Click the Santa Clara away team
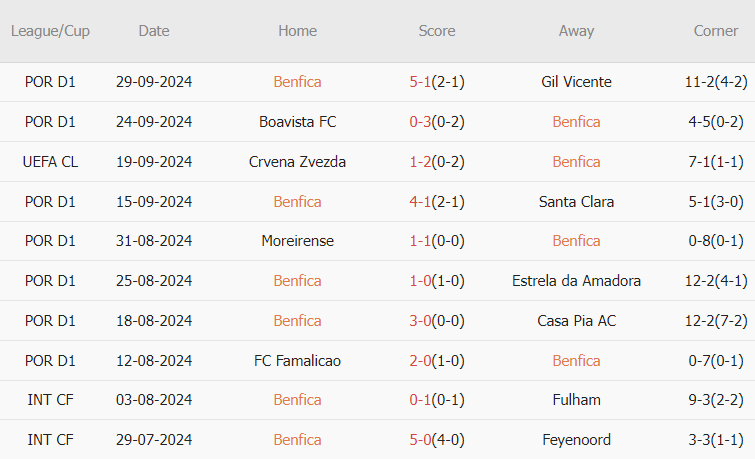The image size is (755, 459). click(x=576, y=202)
